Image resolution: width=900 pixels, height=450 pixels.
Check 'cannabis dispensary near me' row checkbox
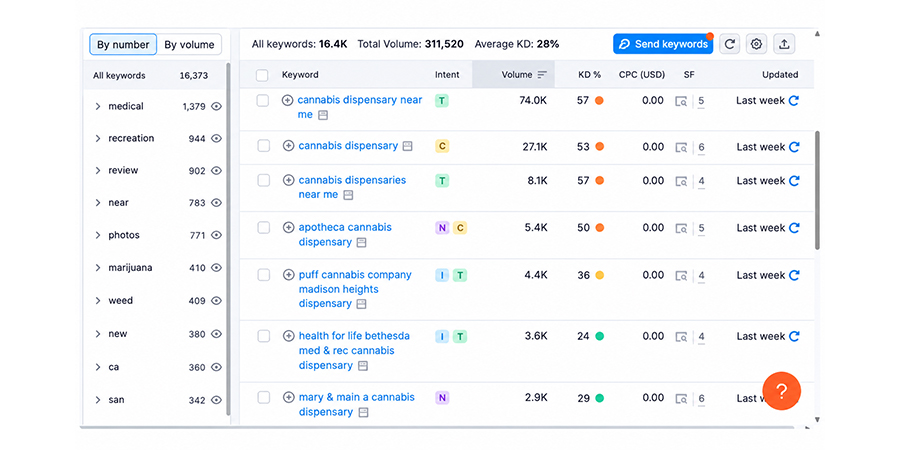coord(262,101)
